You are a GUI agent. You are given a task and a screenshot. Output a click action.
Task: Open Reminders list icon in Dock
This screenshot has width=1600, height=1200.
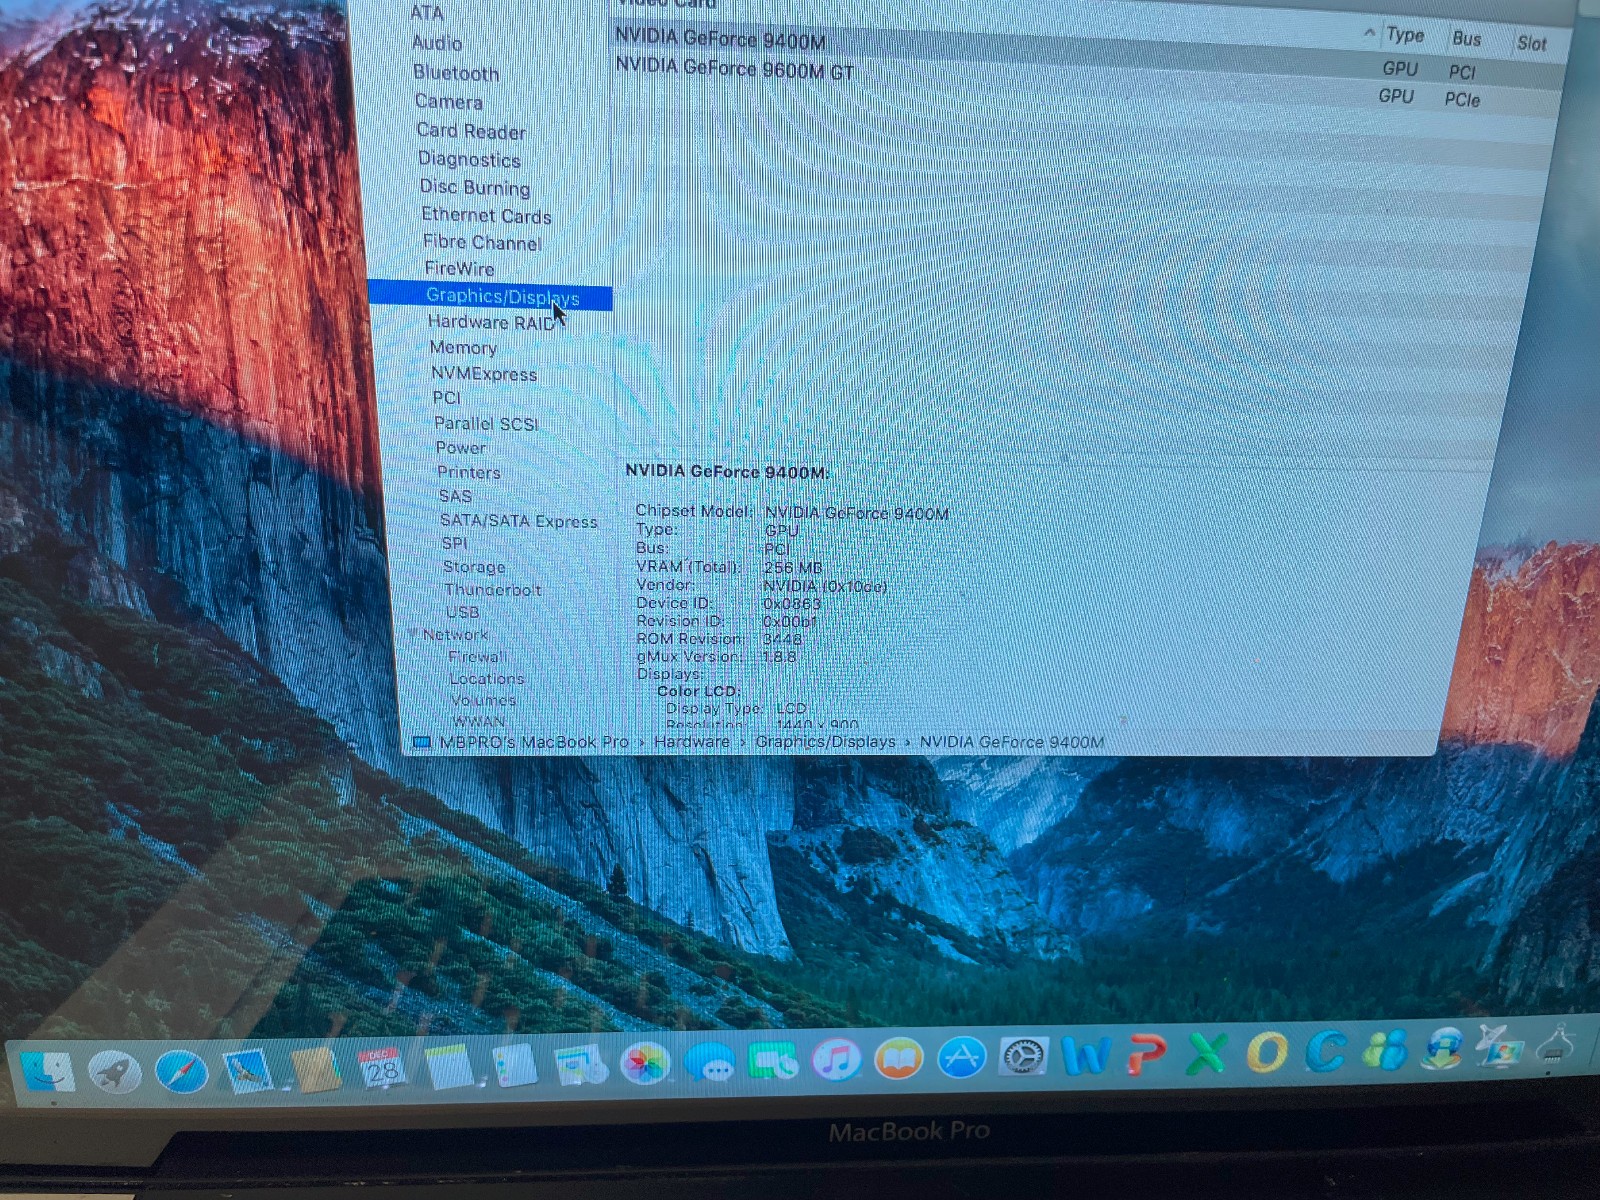[514, 1067]
